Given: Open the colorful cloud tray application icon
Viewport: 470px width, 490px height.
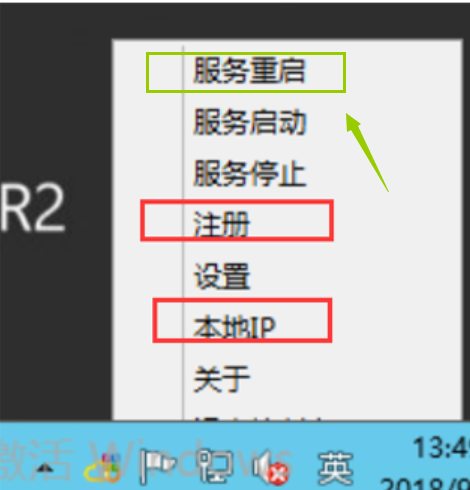Looking at the screenshot, I should tap(102, 468).
